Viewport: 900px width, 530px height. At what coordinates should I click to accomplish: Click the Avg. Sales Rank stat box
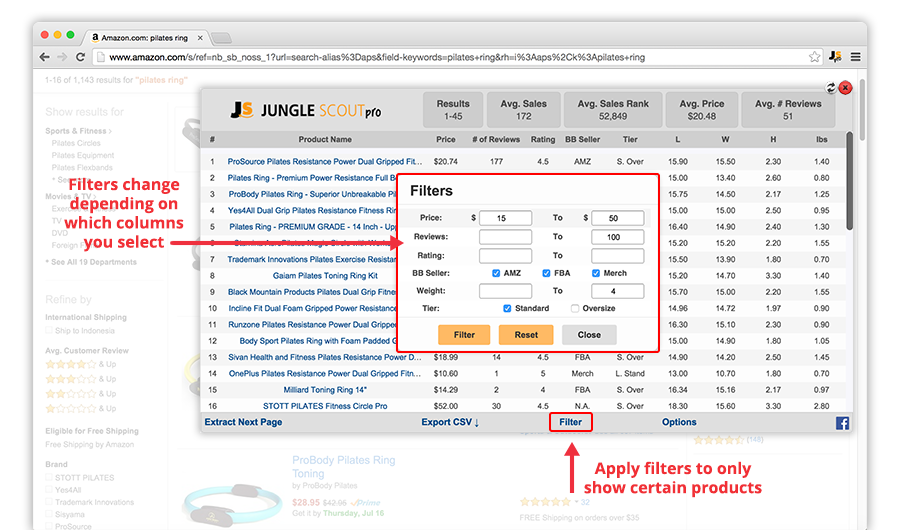coord(612,110)
